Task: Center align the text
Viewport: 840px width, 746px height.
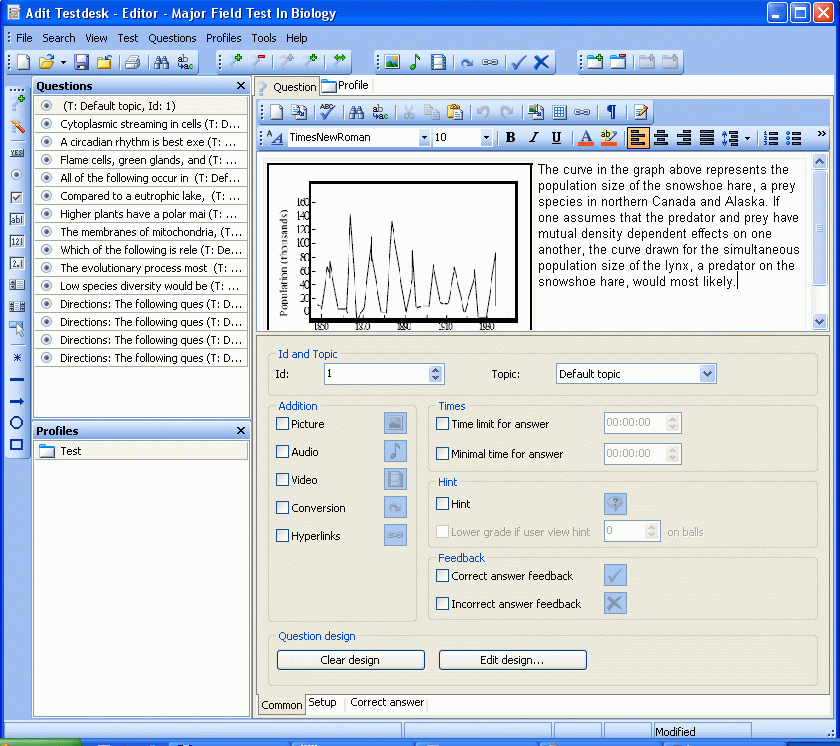Action: (x=661, y=138)
